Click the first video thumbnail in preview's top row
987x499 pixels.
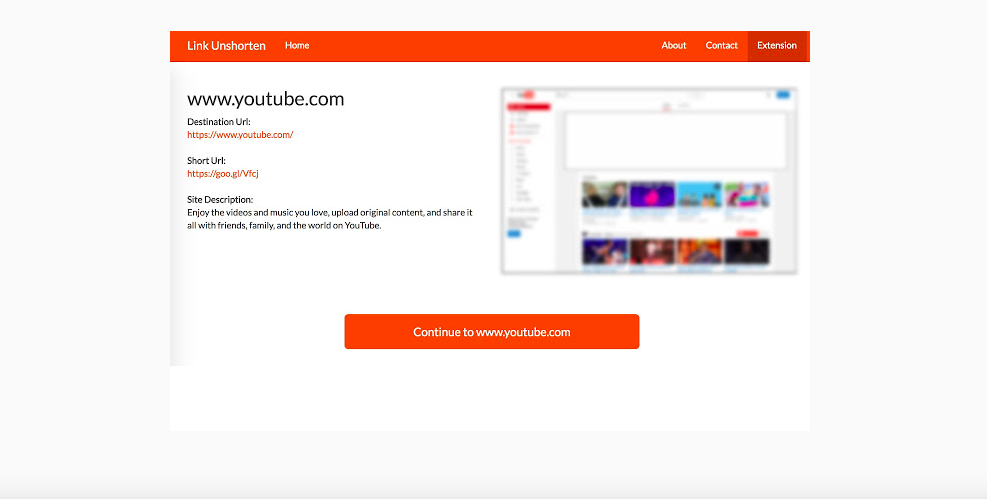point(604,194)
